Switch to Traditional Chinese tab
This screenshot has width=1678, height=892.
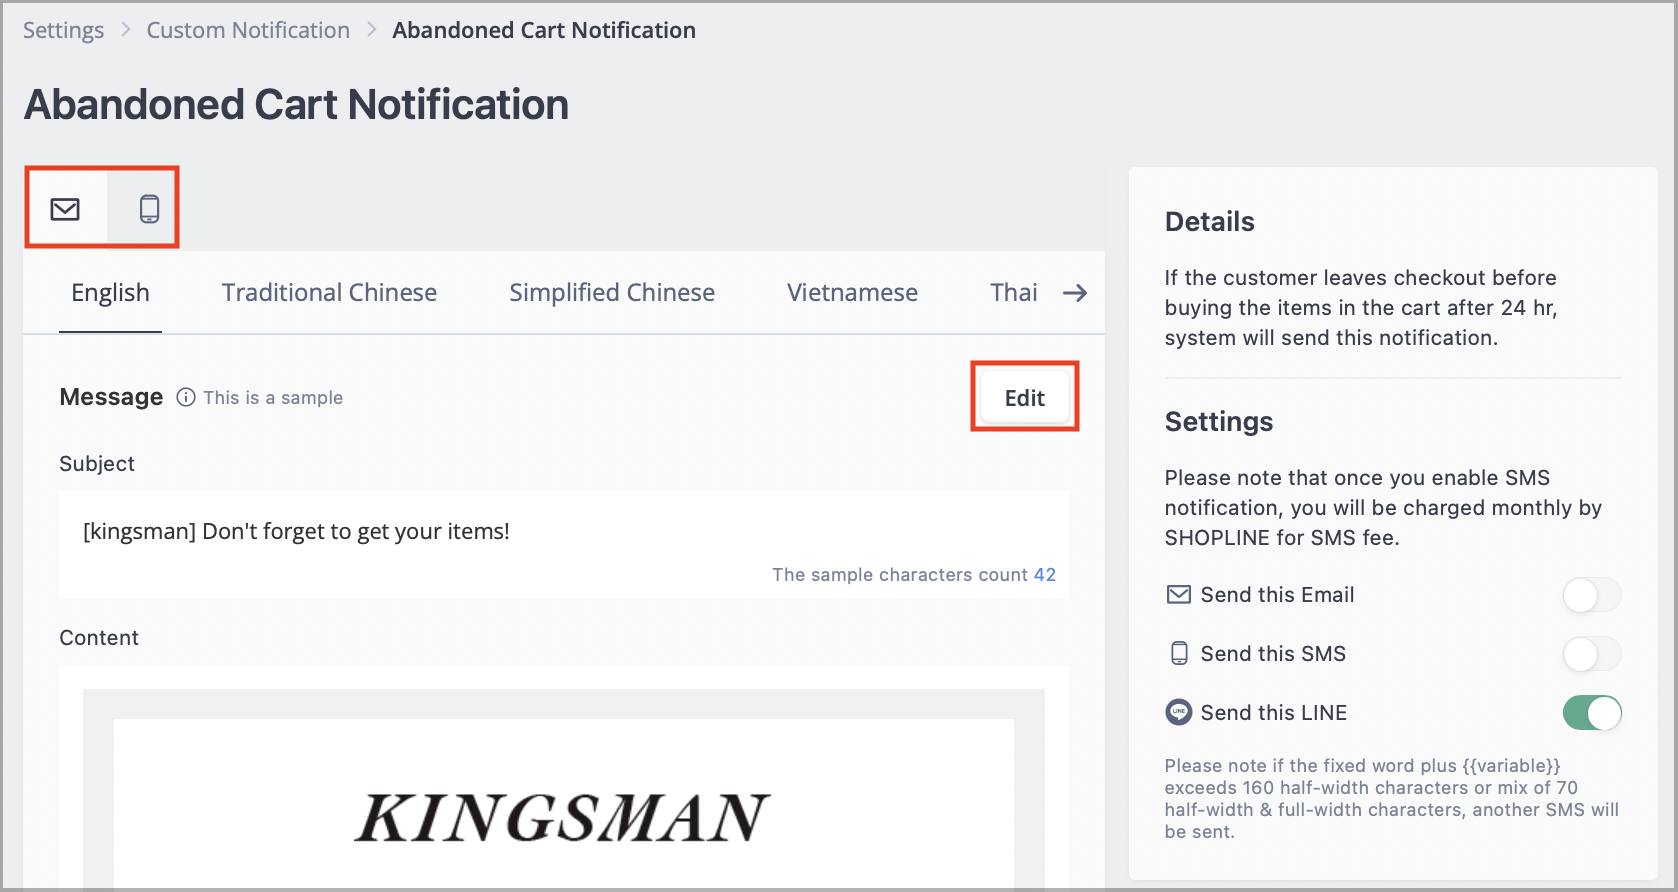click(329, 293)
